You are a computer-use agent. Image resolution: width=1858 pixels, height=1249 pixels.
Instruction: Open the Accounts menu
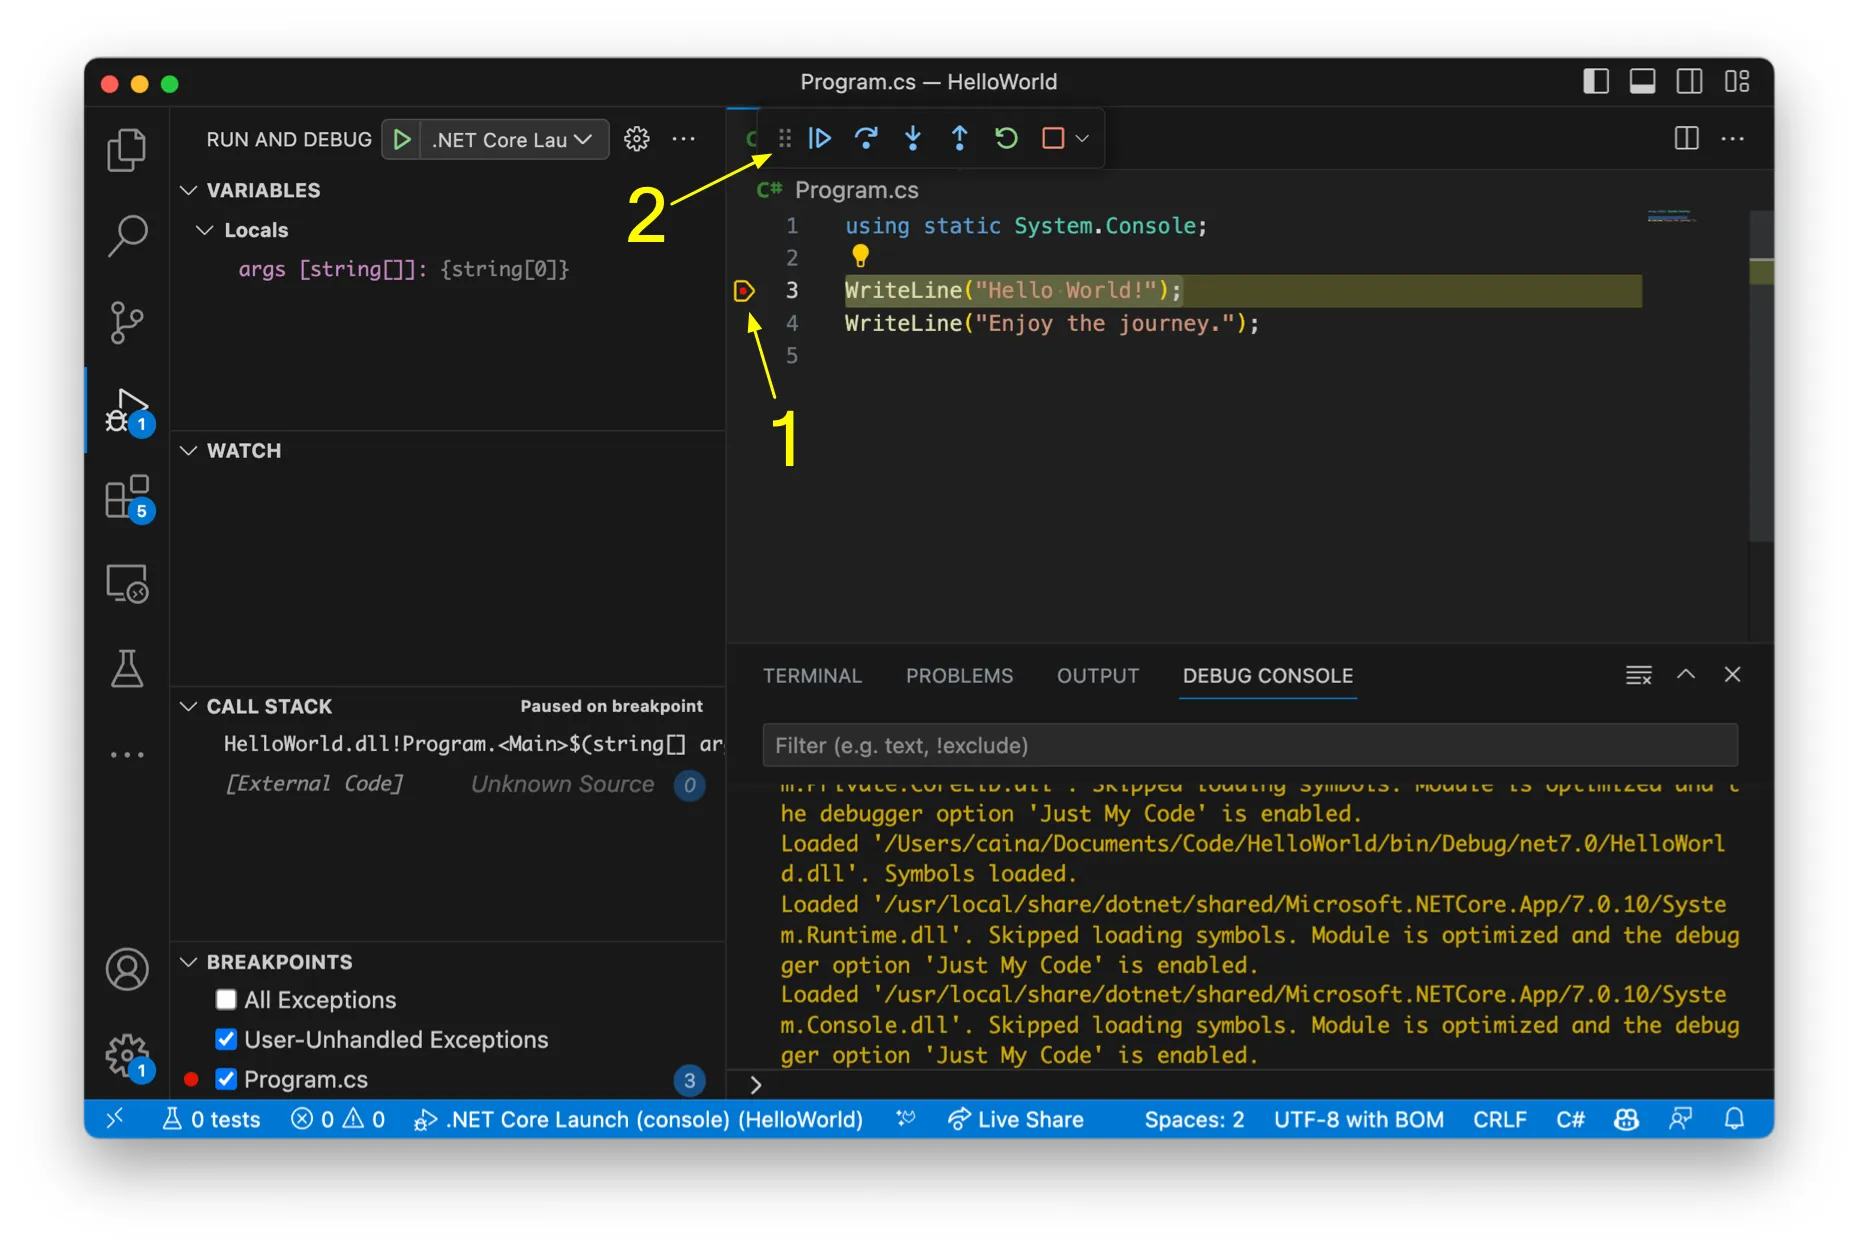click(x=127, y=969)
